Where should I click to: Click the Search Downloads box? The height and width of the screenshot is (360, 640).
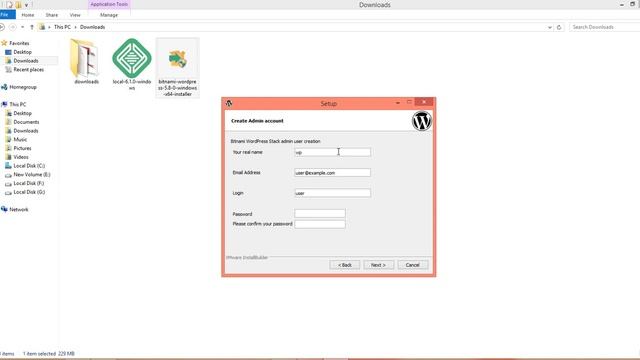coord(604,27)
